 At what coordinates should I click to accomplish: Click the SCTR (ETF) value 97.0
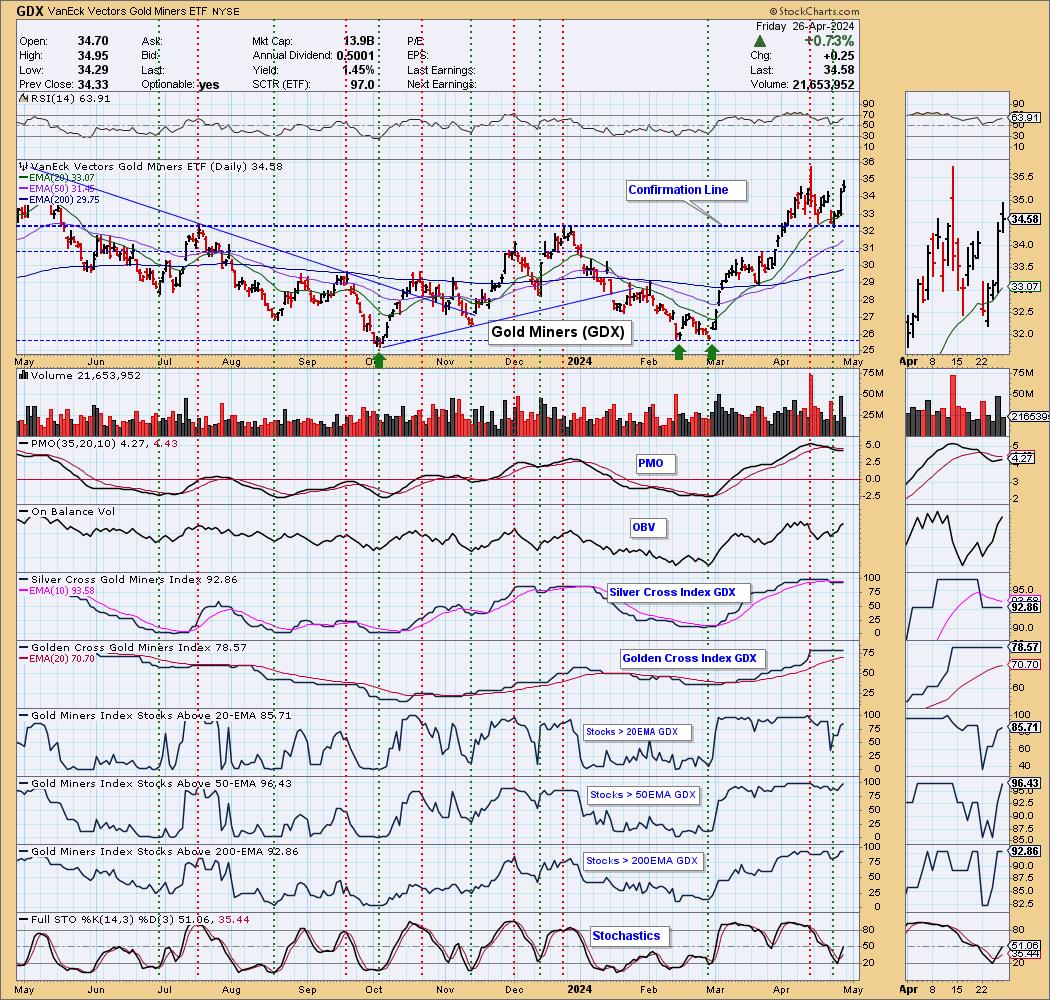coord(362,84)
